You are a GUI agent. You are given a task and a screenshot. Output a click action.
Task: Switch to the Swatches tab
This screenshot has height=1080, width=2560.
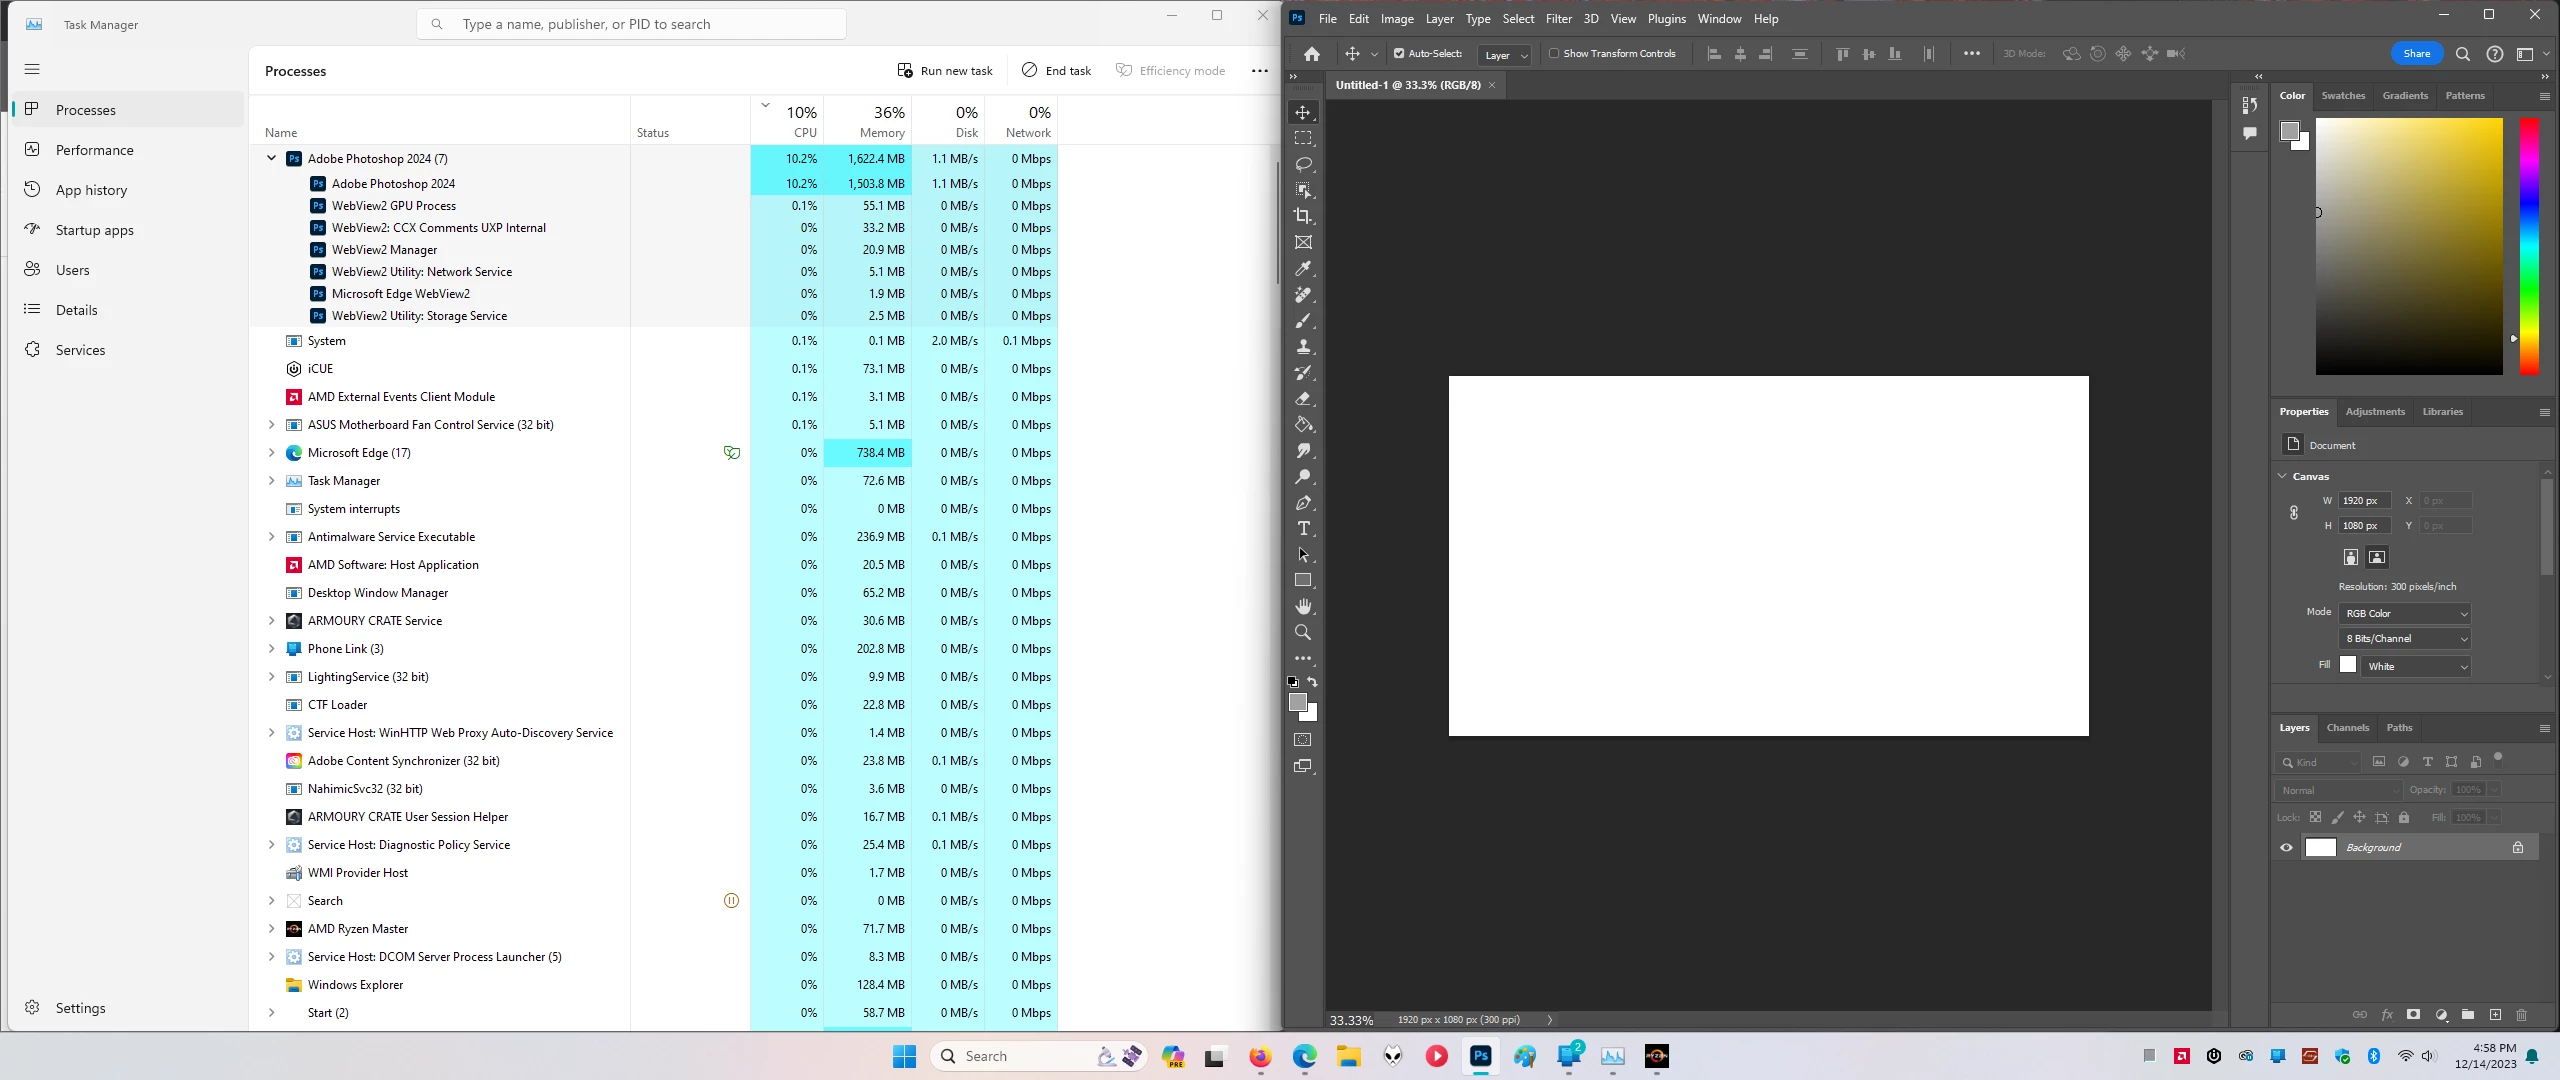(2343, 96)
